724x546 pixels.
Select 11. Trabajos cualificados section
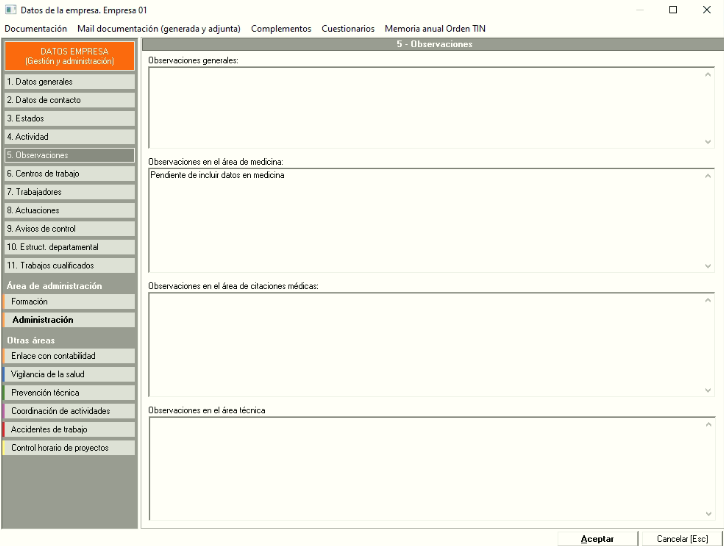click(x=69, y=266)
